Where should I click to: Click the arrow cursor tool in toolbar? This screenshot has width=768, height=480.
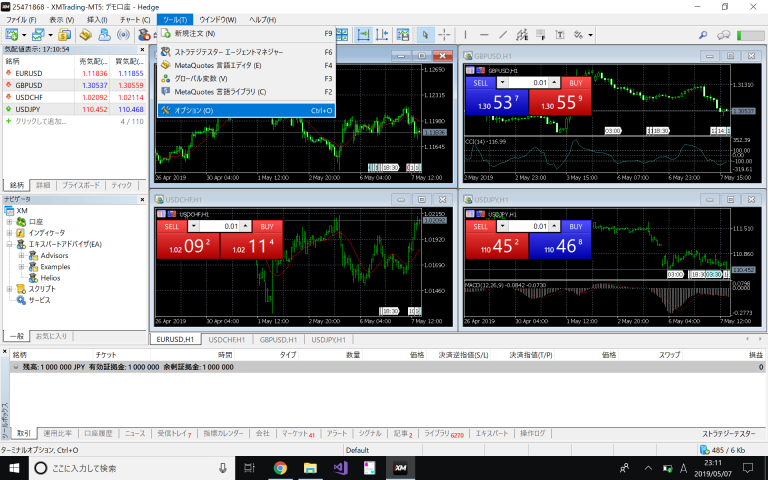[425, 34]
